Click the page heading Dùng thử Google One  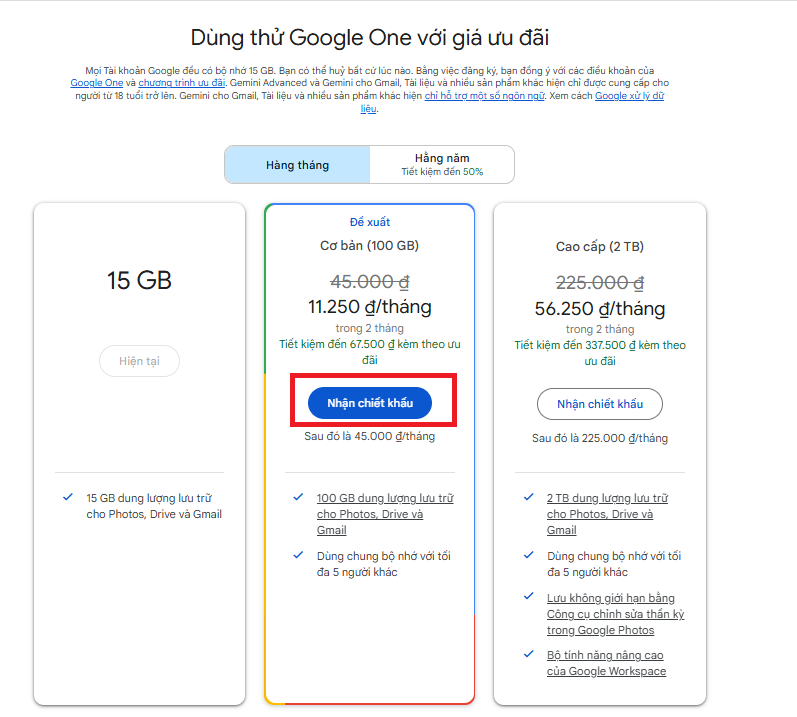(370, 38)
